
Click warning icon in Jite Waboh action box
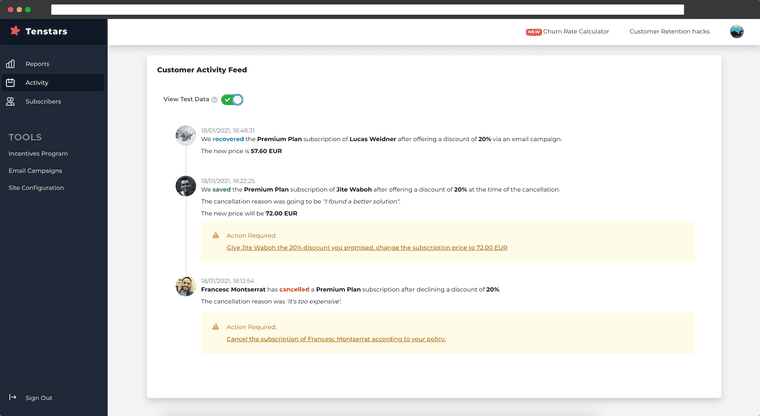click(x=215, y=235)
